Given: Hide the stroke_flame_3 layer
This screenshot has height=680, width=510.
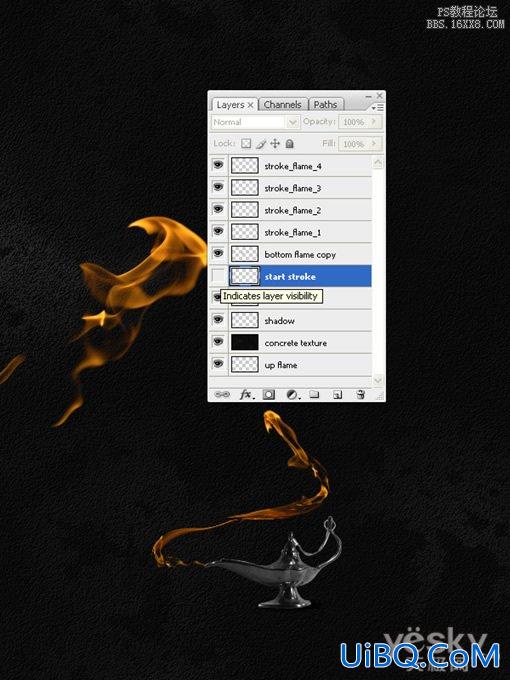Looking at the screenshot, I should (218, 187).
